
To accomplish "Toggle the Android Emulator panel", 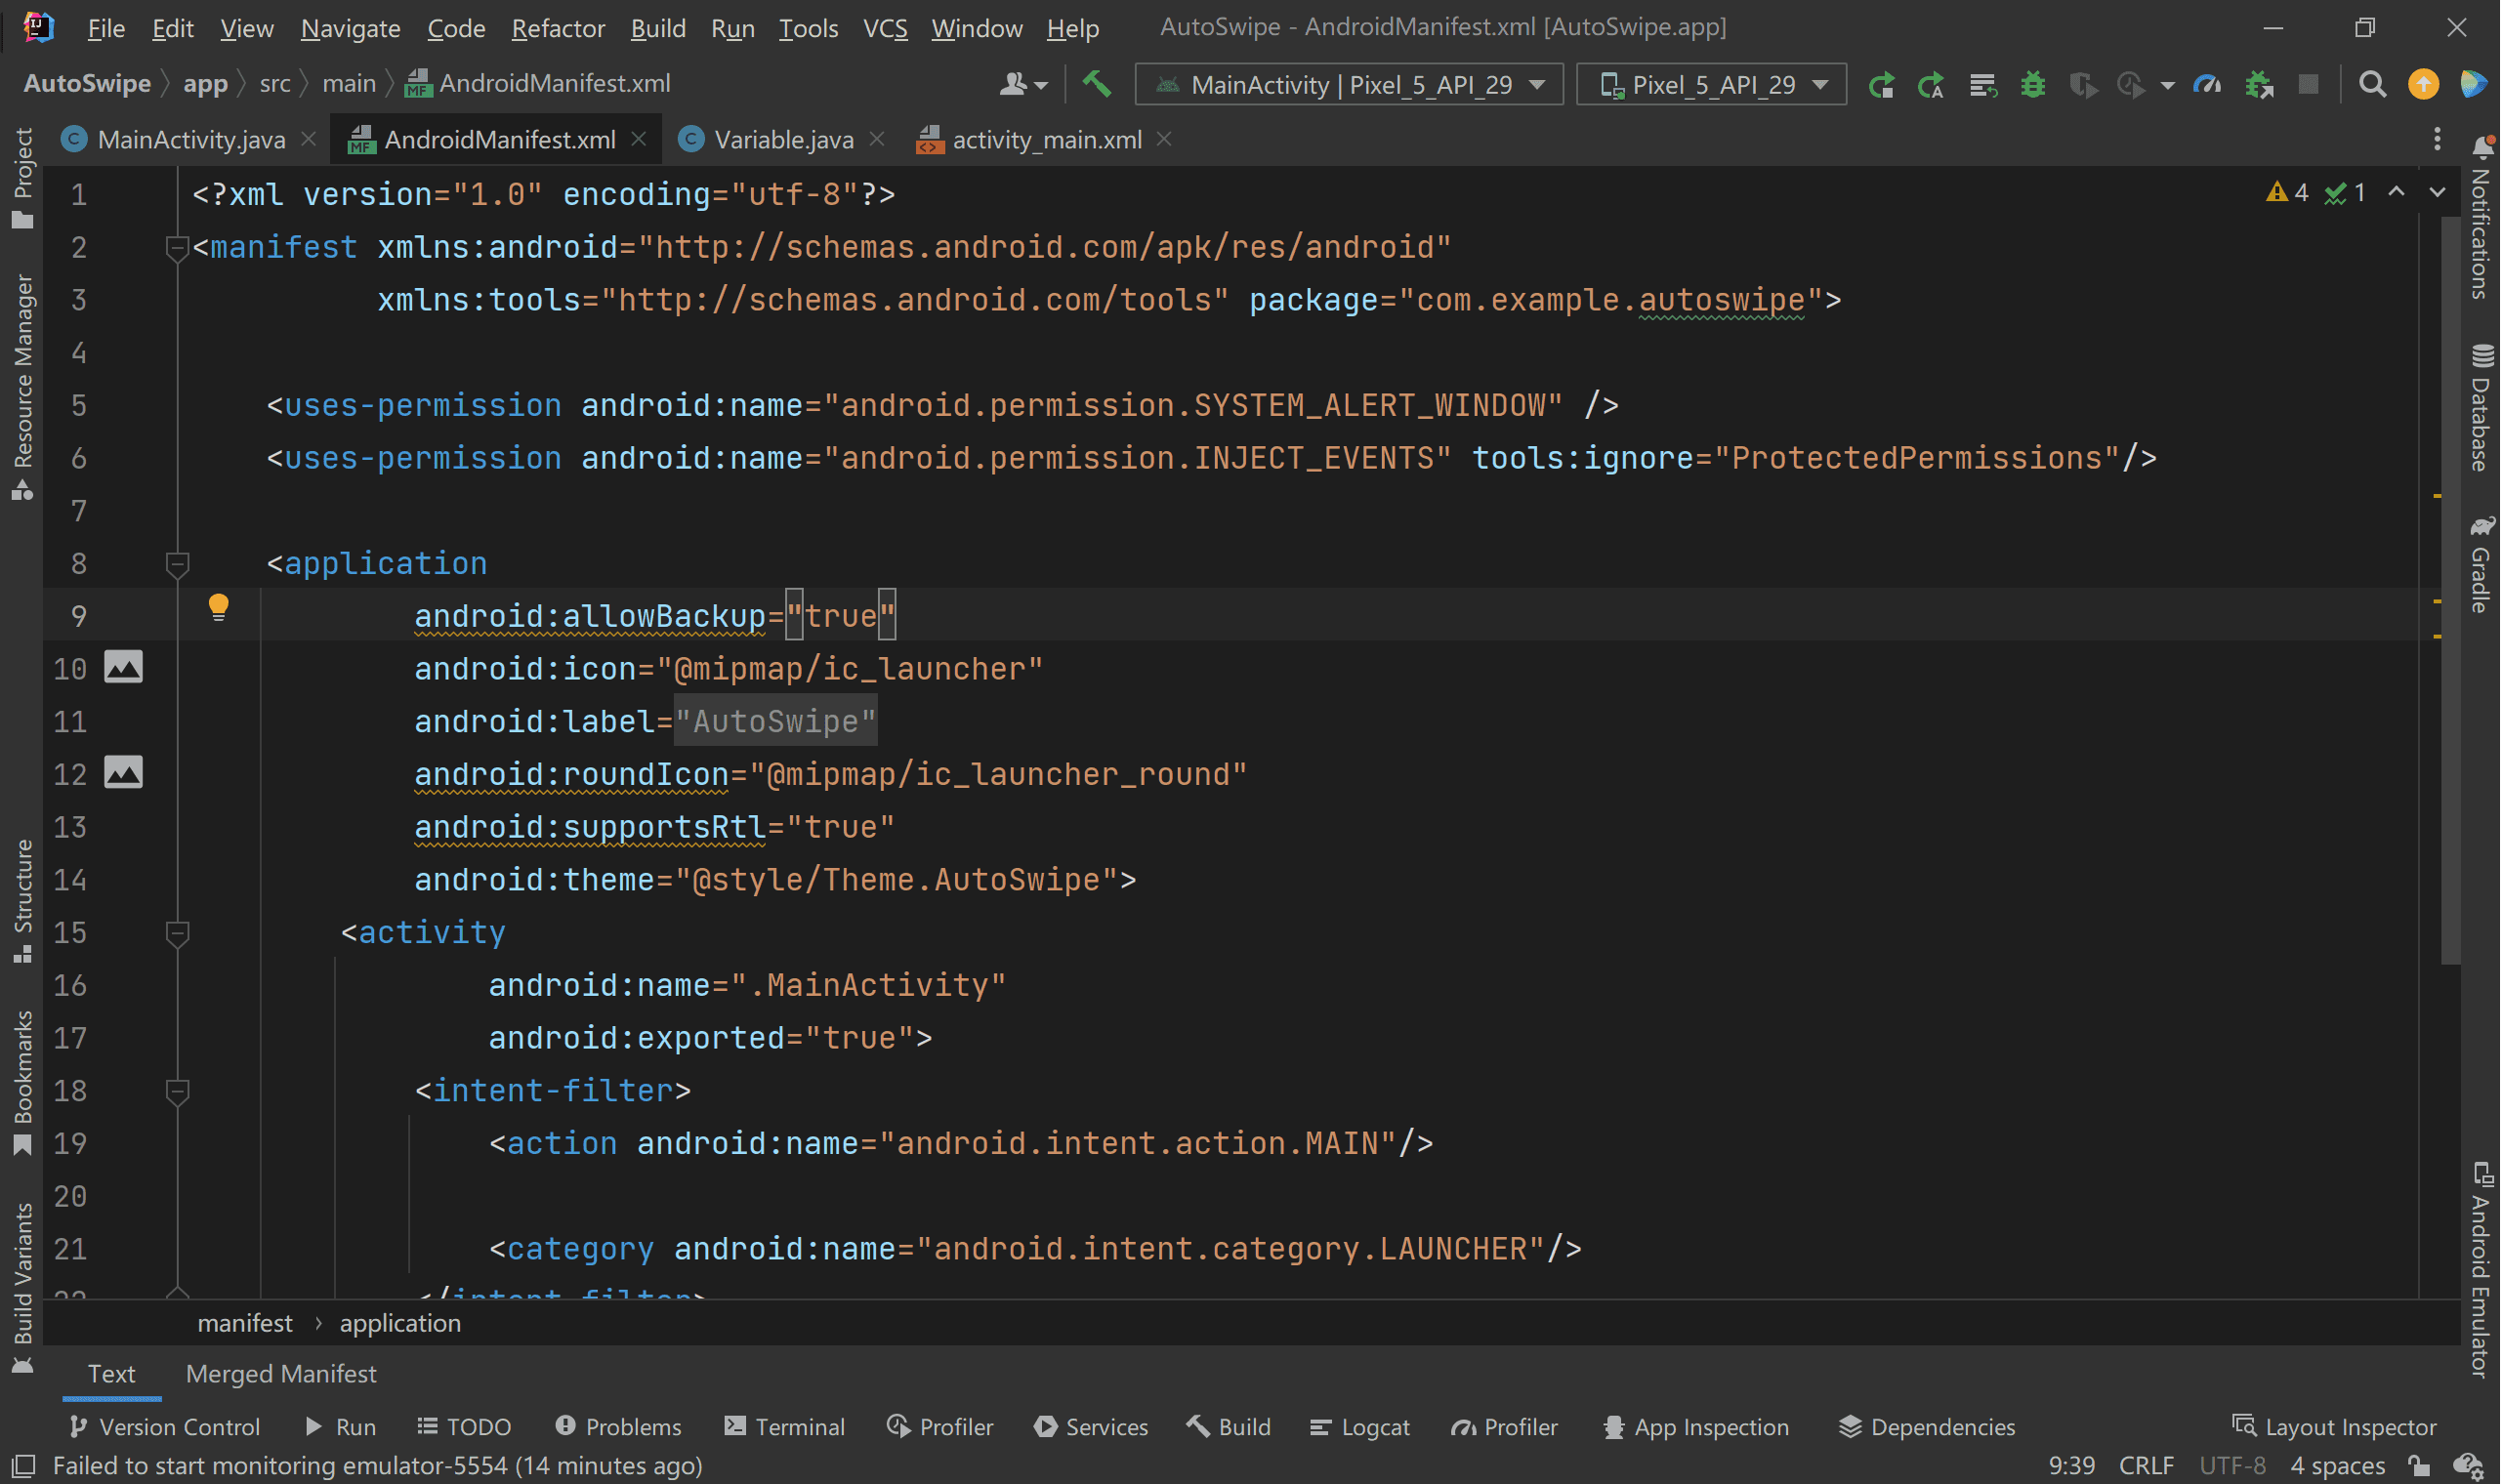I will pyautogui.click(x=2481, y=1270).
